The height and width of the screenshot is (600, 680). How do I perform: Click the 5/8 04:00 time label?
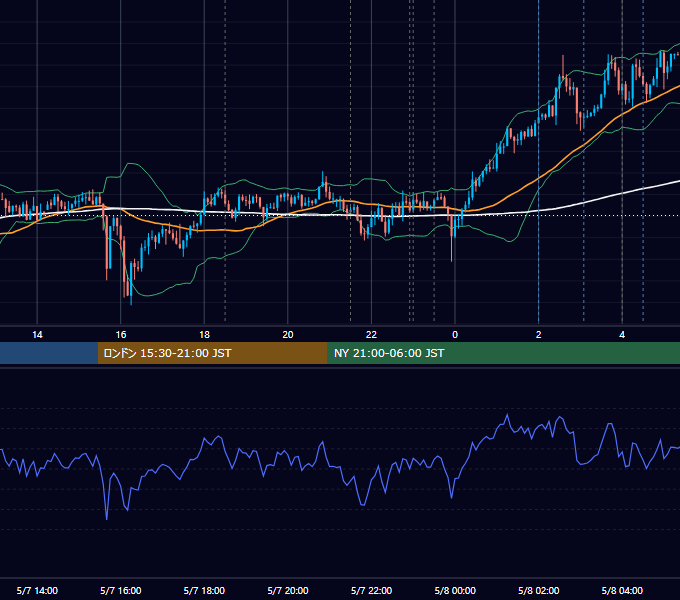(622, 590)
